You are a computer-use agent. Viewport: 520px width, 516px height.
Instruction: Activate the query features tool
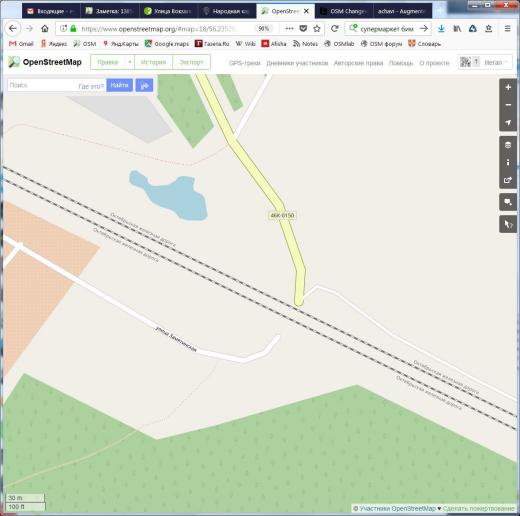[x=508, y=224]
